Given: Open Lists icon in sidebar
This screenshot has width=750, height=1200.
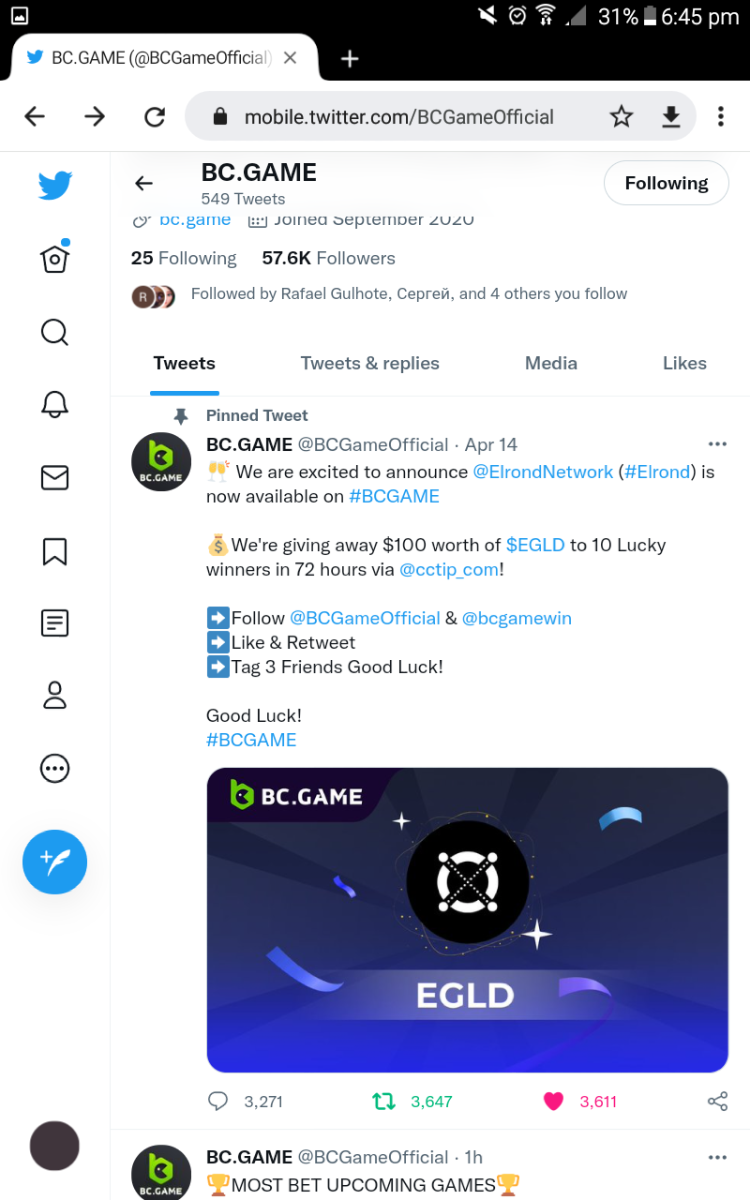Looking at the screenshot, I should (54, 623).
